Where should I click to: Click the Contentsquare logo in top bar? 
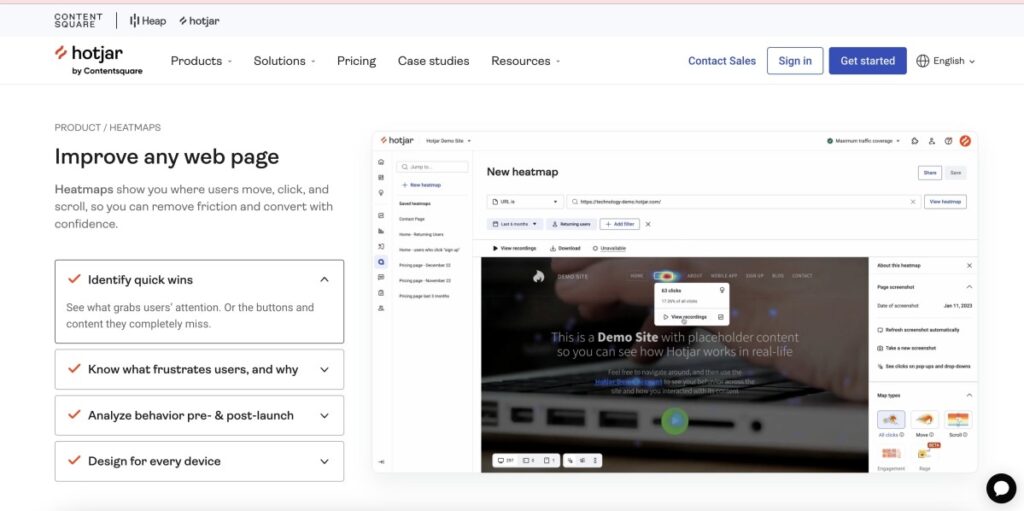pos(78,20)
